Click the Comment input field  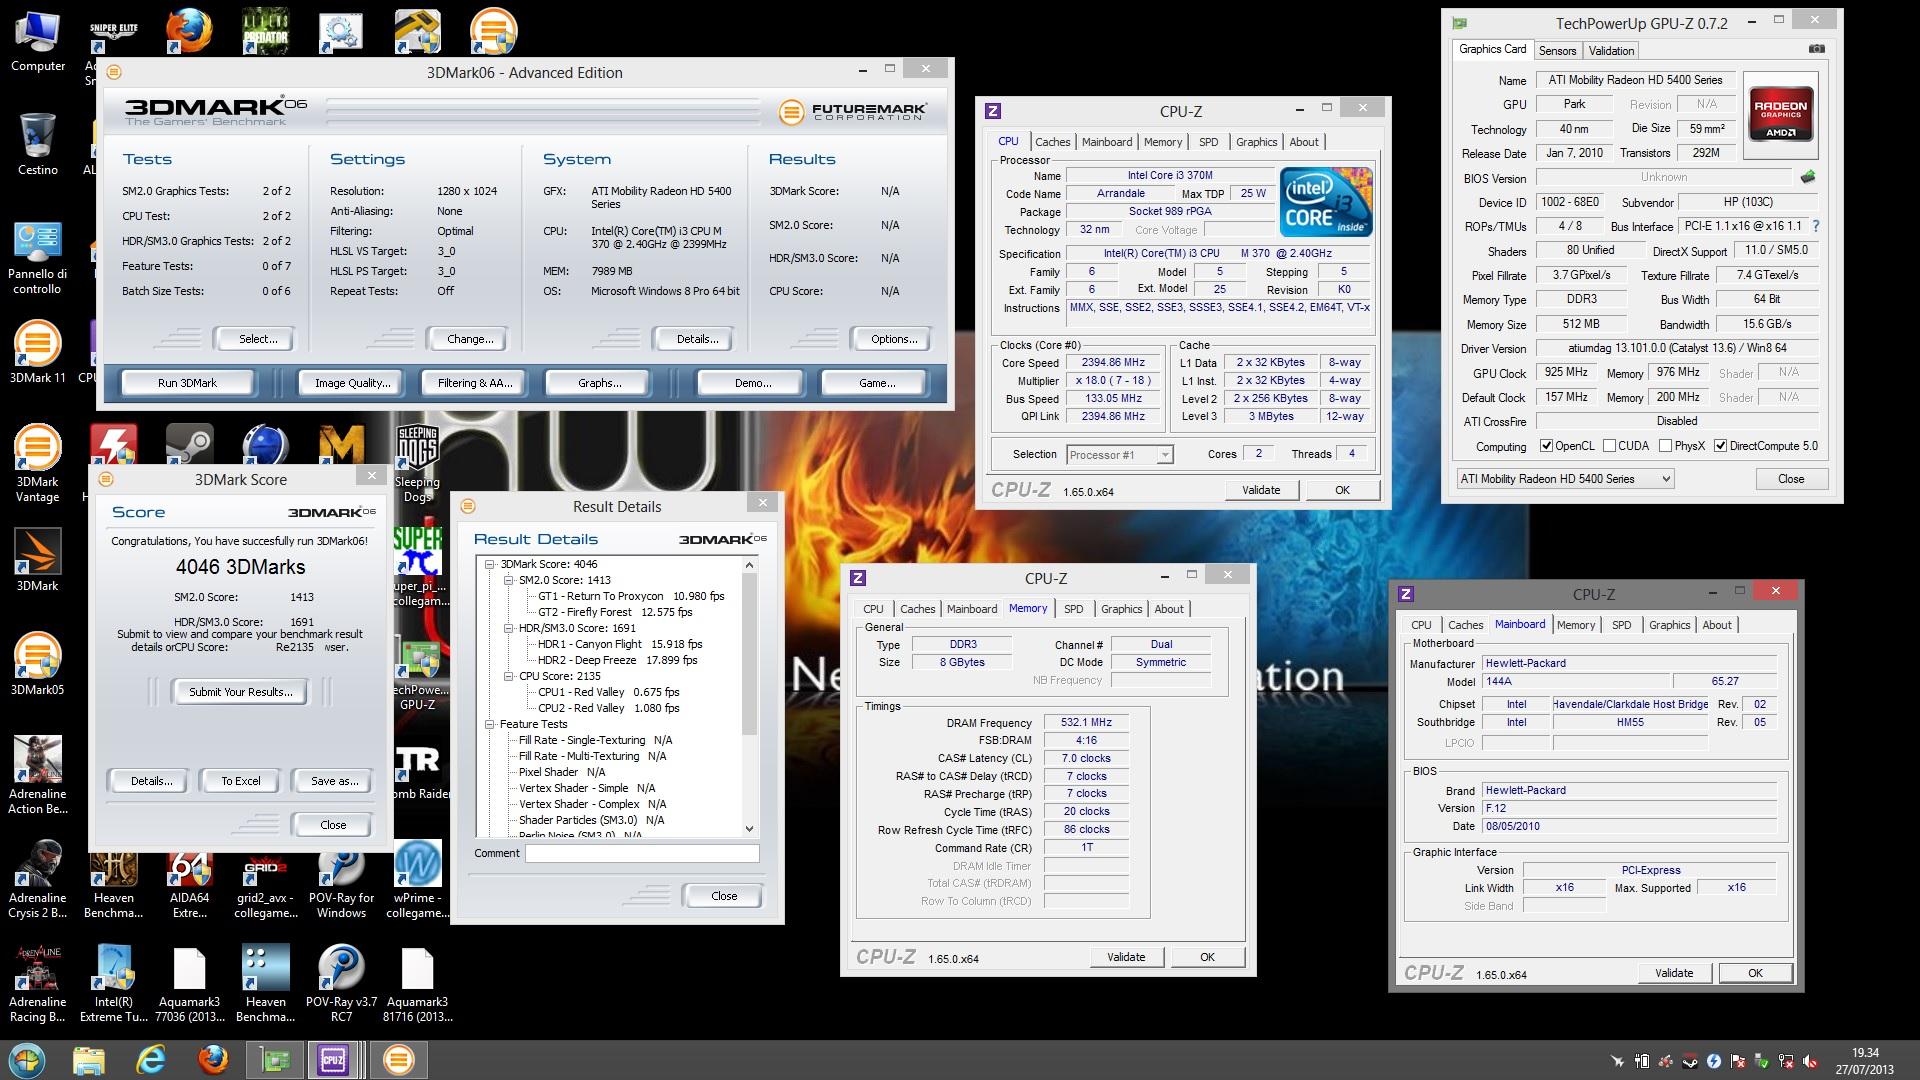[642, 853]
